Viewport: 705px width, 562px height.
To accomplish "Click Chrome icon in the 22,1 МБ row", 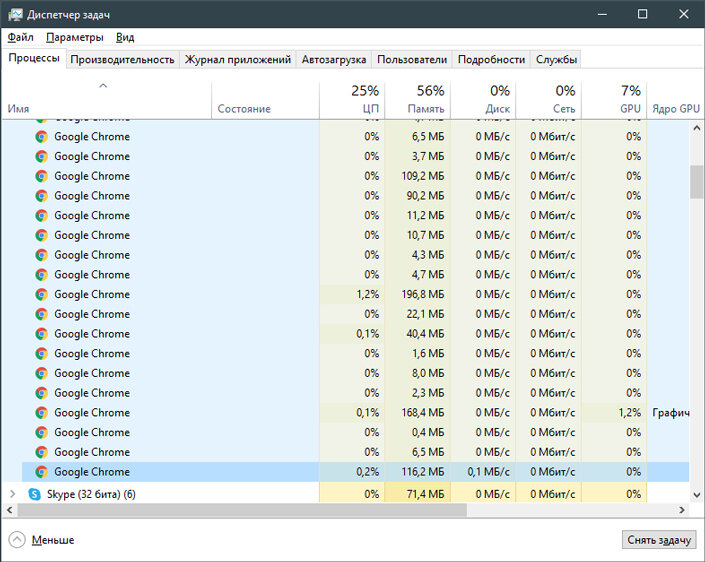I will click(41, 314).
